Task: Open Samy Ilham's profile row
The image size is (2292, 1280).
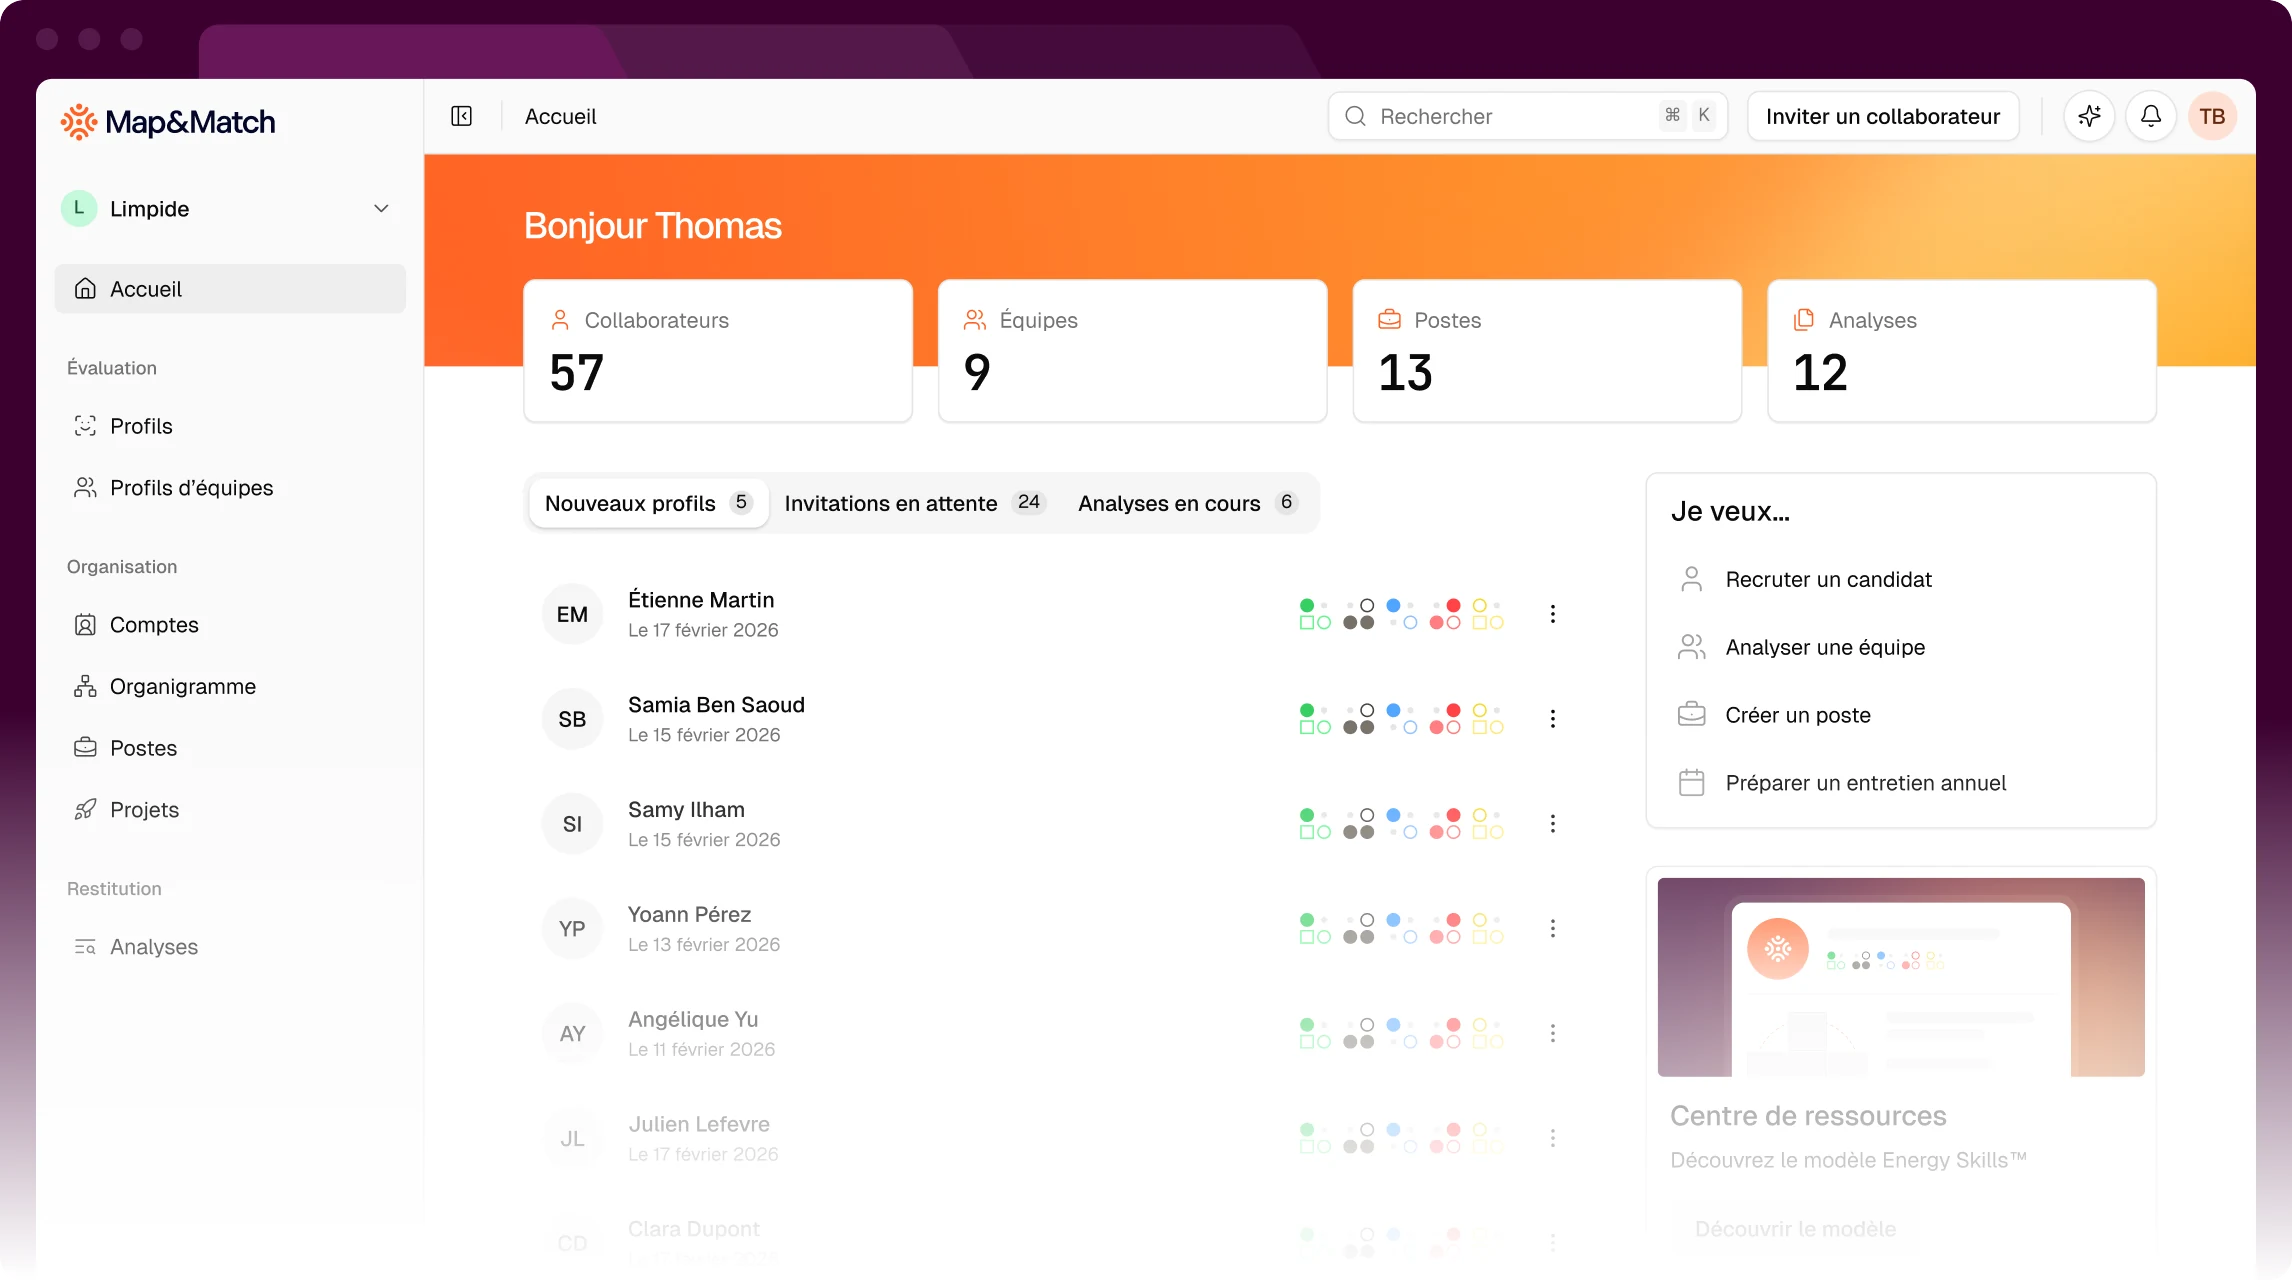Action: pyautogui.click(x=1052, y=824)
